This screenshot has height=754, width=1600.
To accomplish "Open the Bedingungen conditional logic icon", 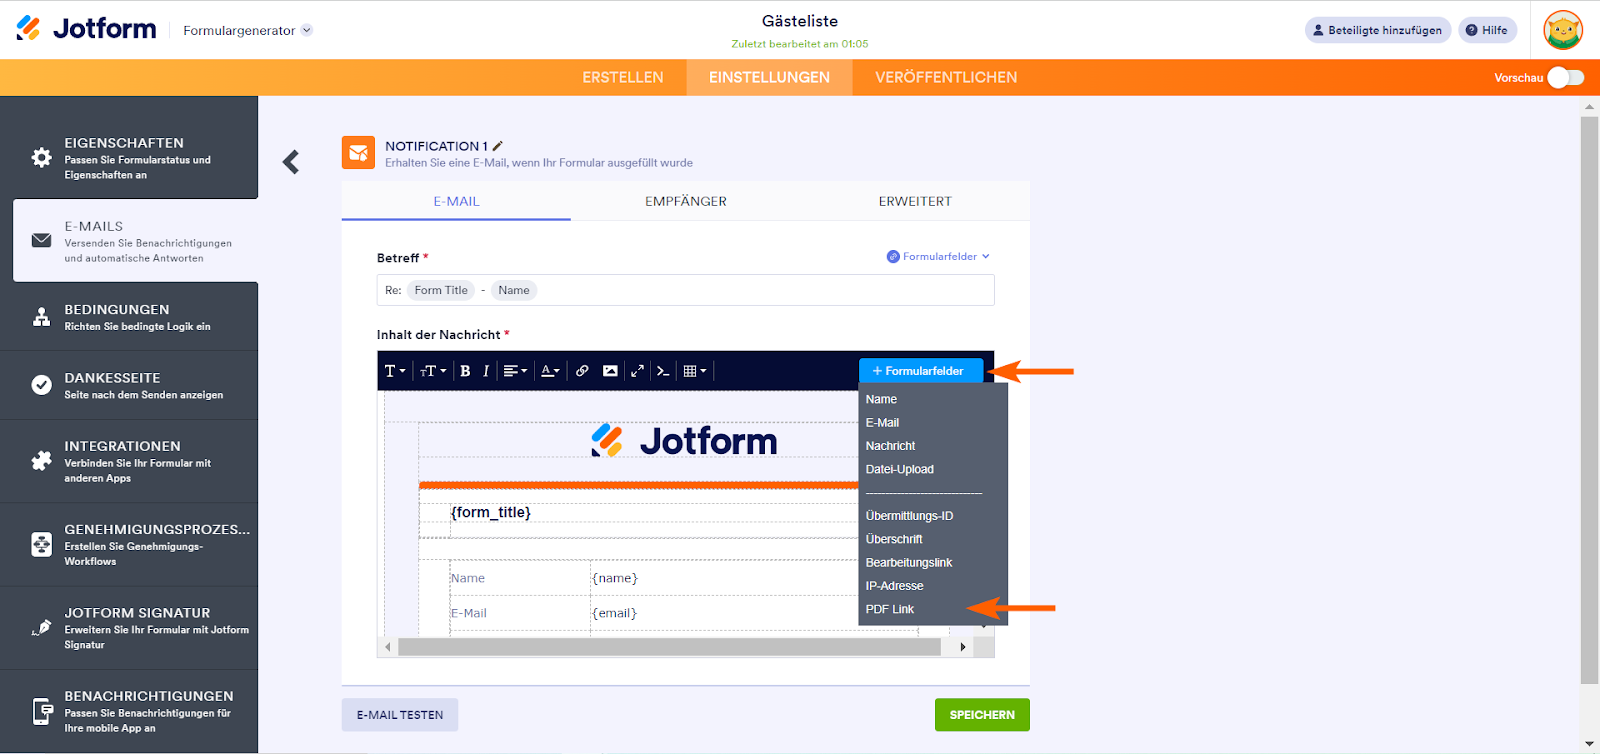I will [41, 317].
